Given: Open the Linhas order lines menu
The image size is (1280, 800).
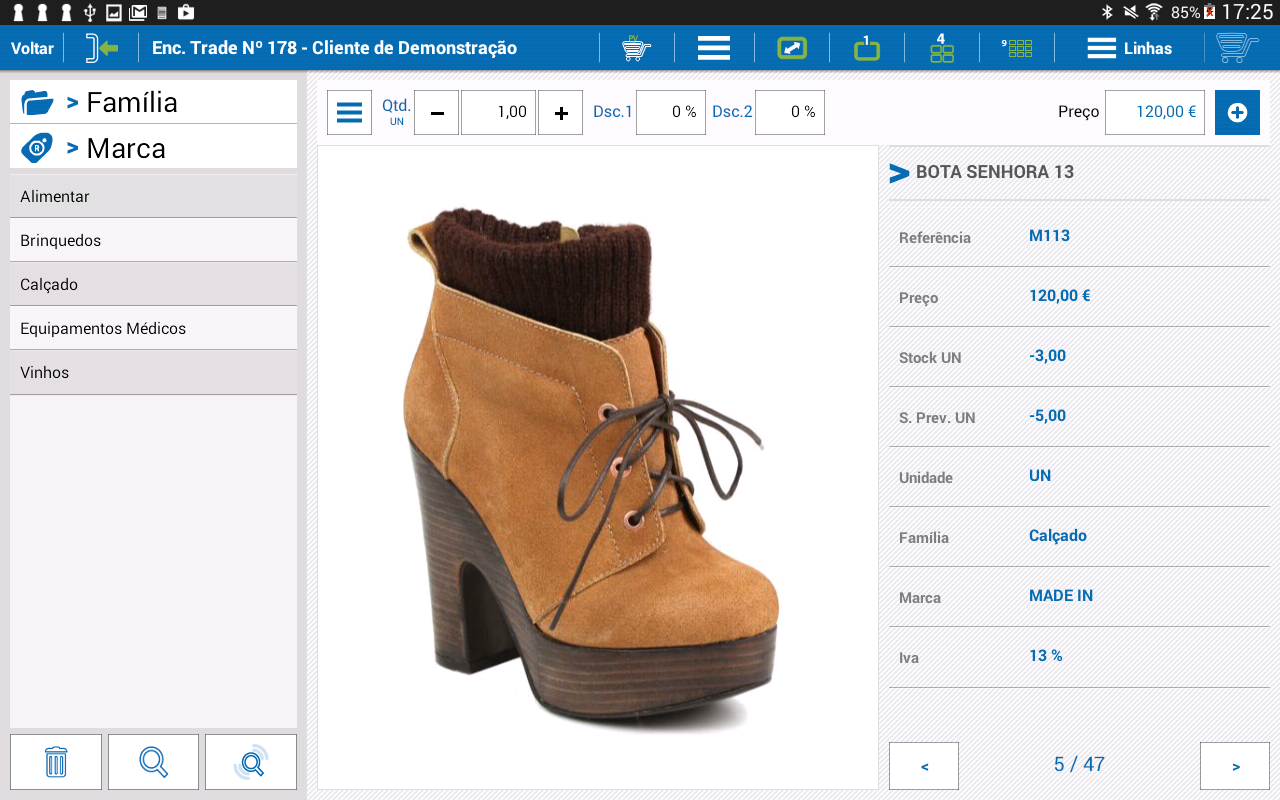Looking at the screenshot, I should (1130, 48).
